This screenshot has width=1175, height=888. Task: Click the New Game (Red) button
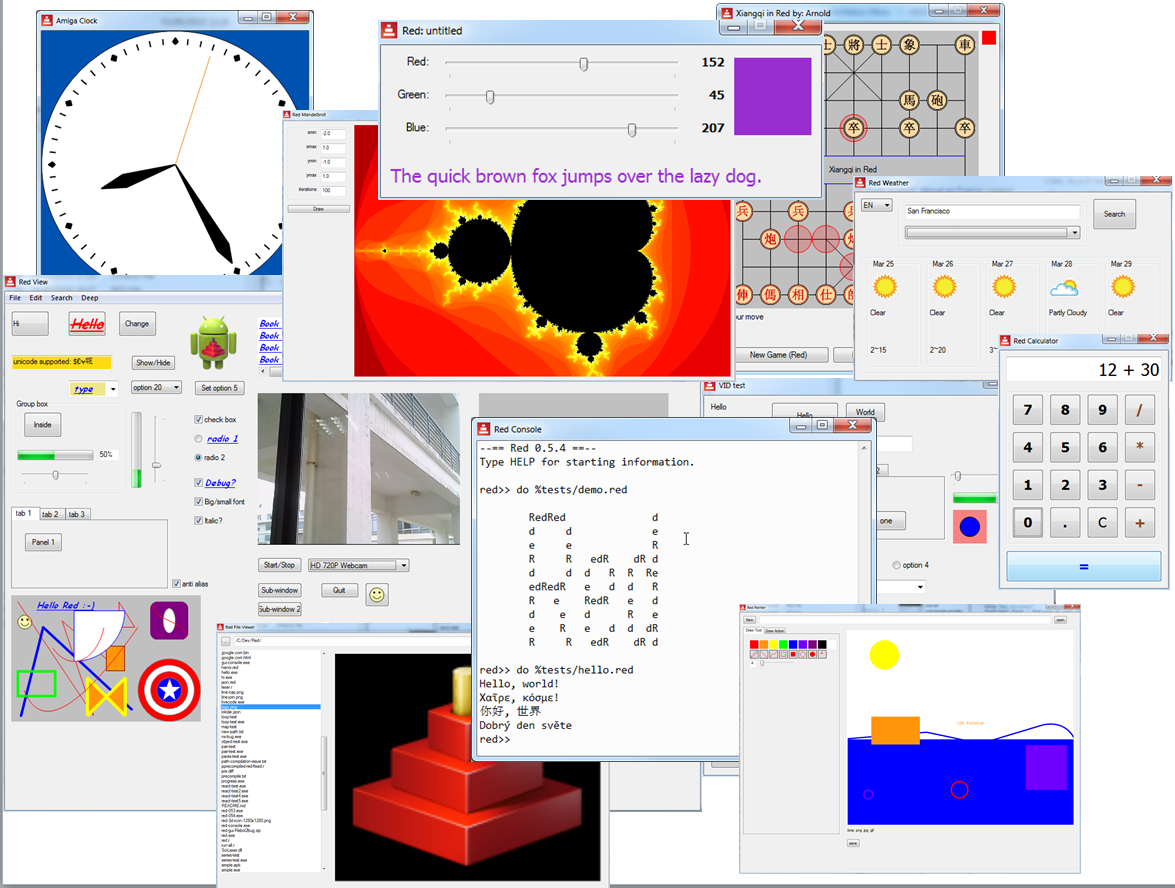(x=781, y=355)
